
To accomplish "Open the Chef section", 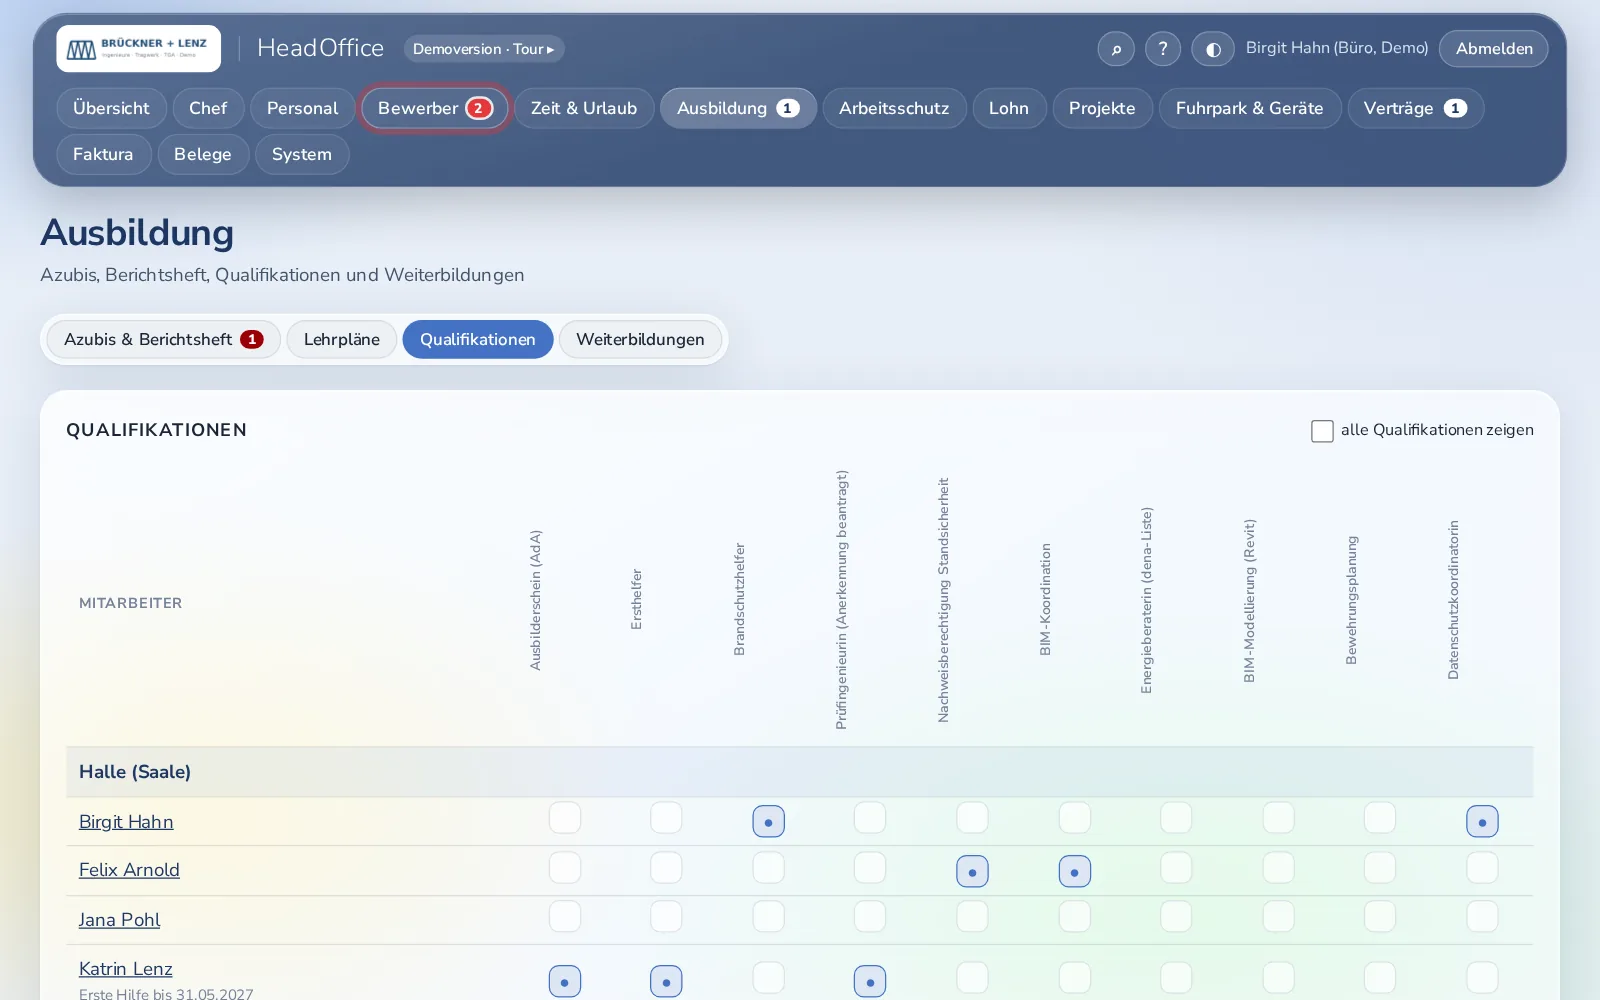I will 208,108.
